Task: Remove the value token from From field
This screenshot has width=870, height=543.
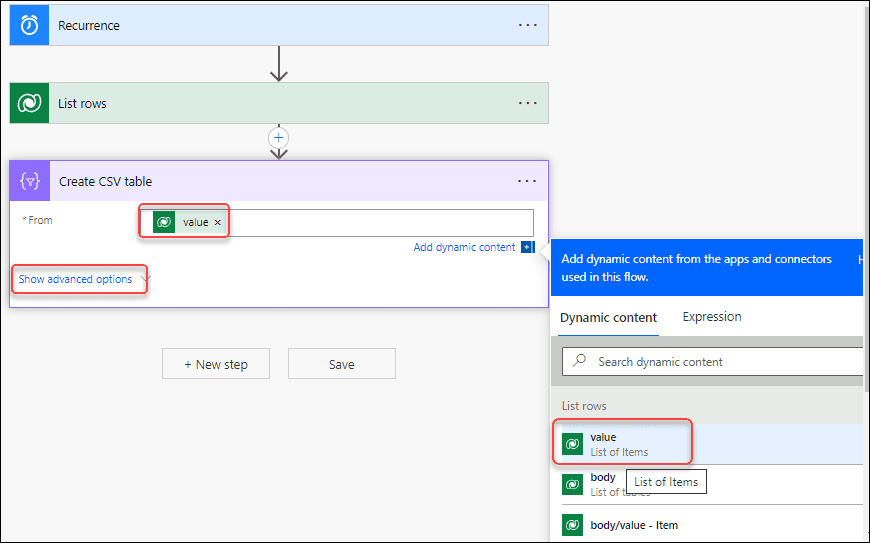Action: (x=218, y=222)
